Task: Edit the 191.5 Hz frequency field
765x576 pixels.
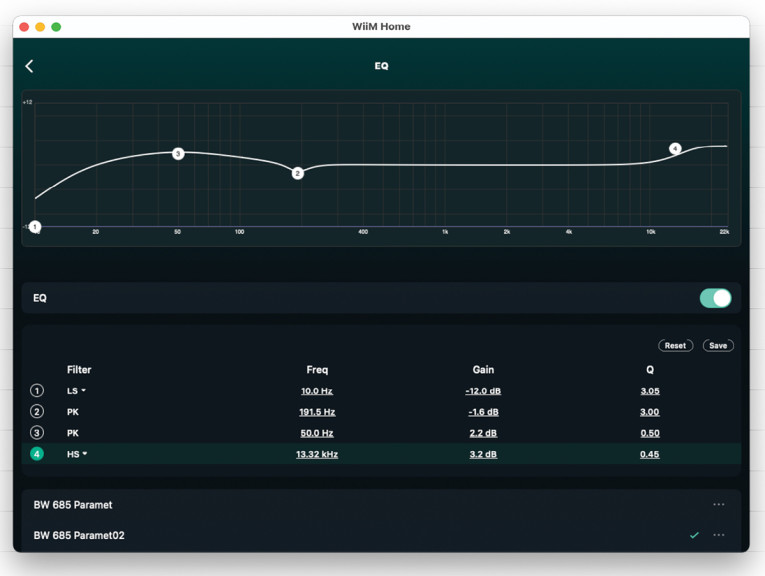Action: pos(317,412)
